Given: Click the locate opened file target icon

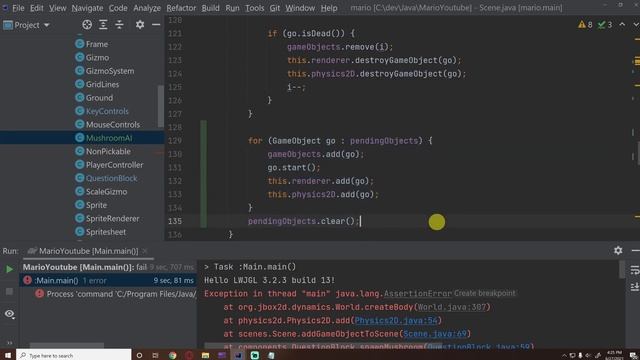Looking at the screenshot, I should click(87, 25).
